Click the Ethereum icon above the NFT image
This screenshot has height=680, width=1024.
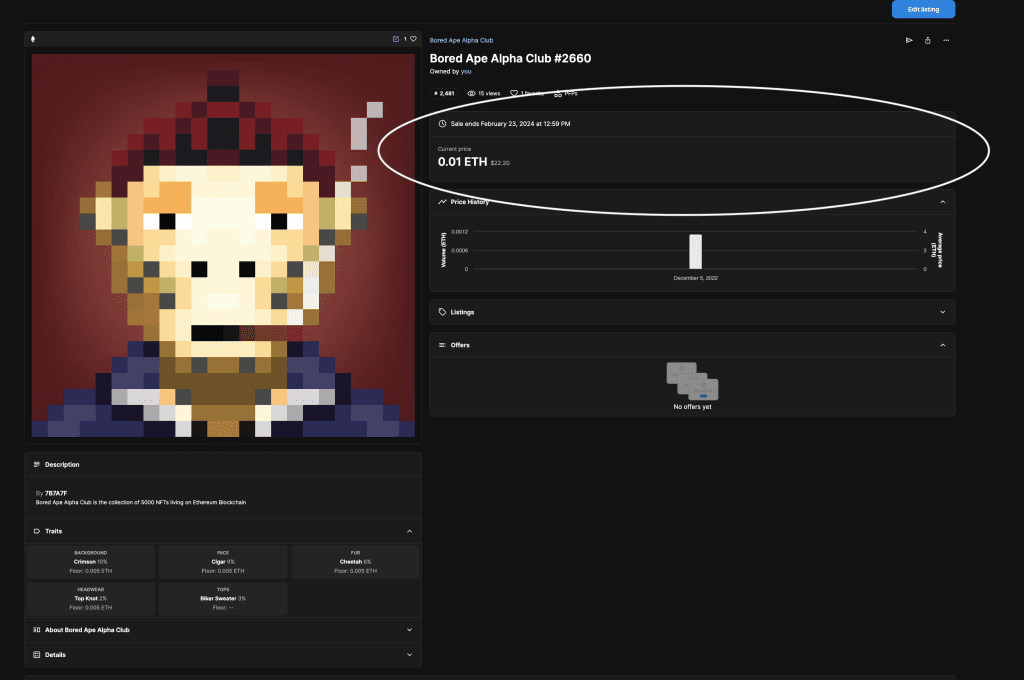tap(33, 39)
